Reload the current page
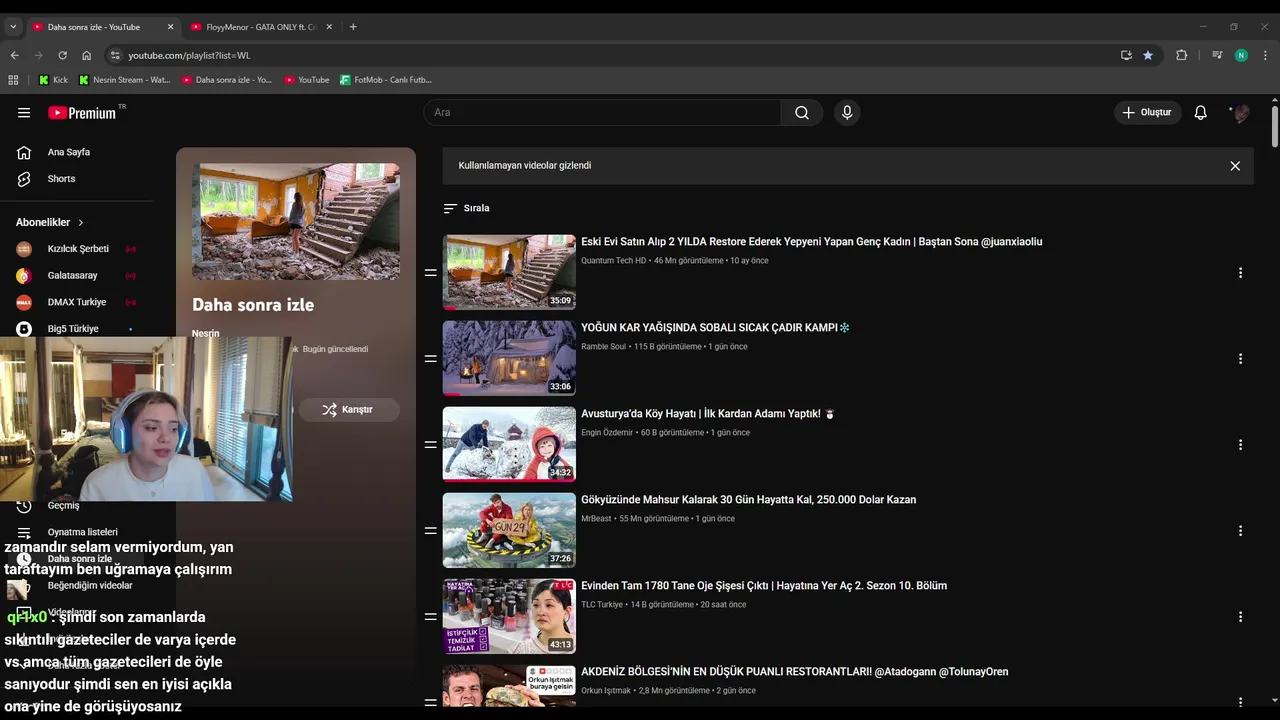Viewport: 1280px width, 720px height. (62, 56)
